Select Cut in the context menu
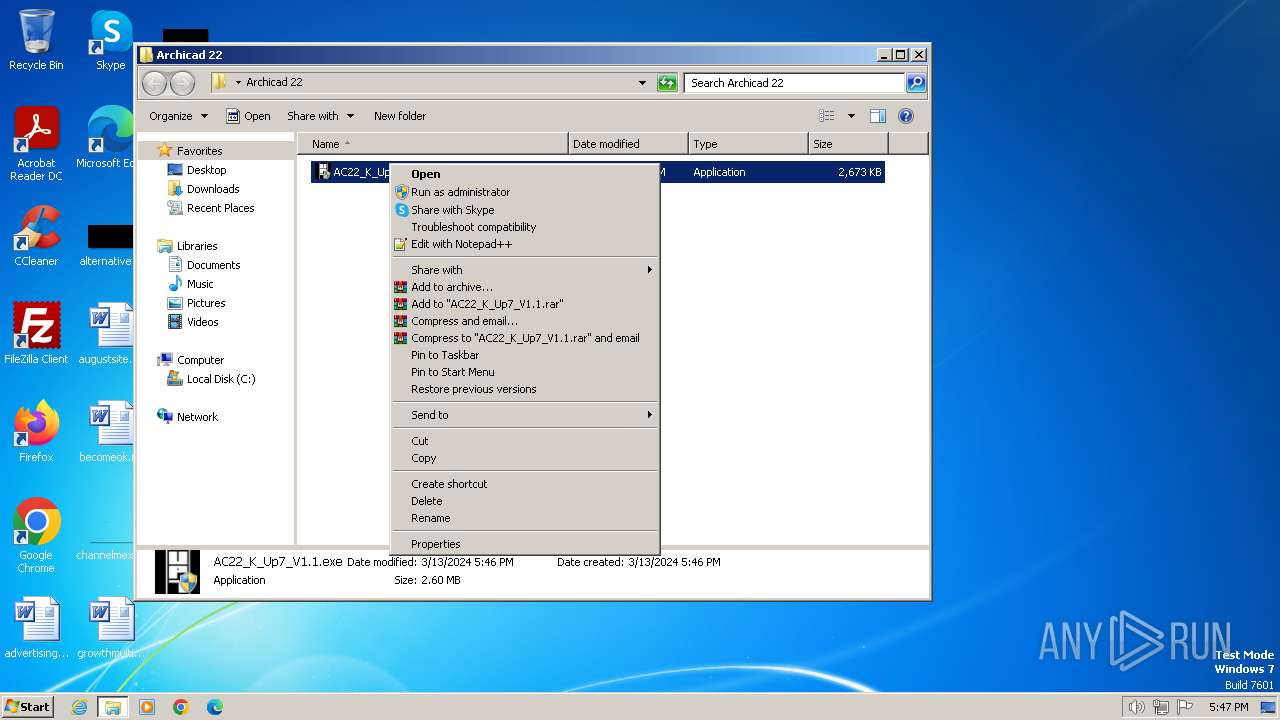 (525, 440)
